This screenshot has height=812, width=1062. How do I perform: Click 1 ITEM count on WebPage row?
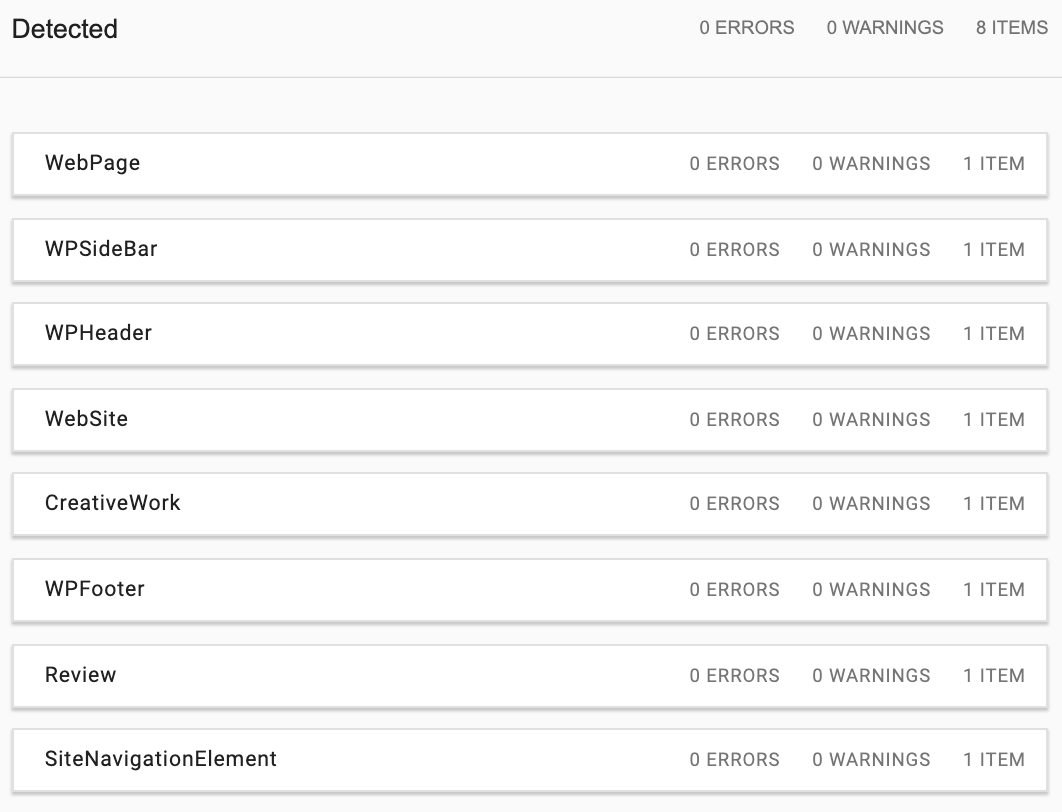(994, 164)
